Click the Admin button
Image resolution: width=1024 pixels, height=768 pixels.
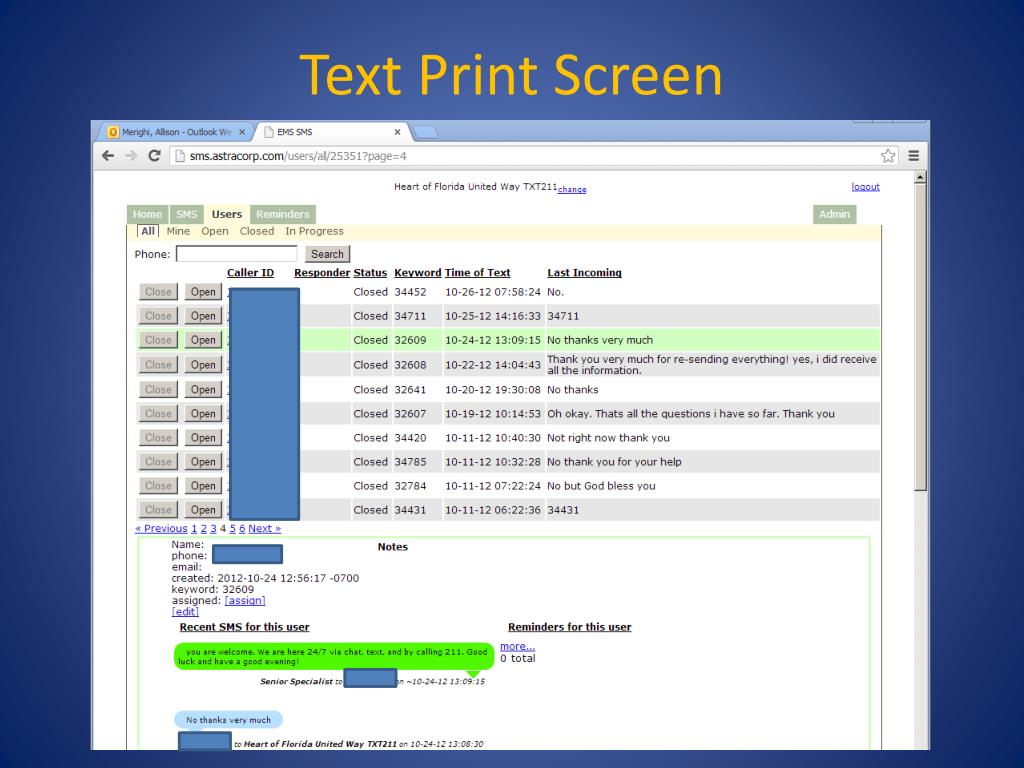[x=834, y=214]
